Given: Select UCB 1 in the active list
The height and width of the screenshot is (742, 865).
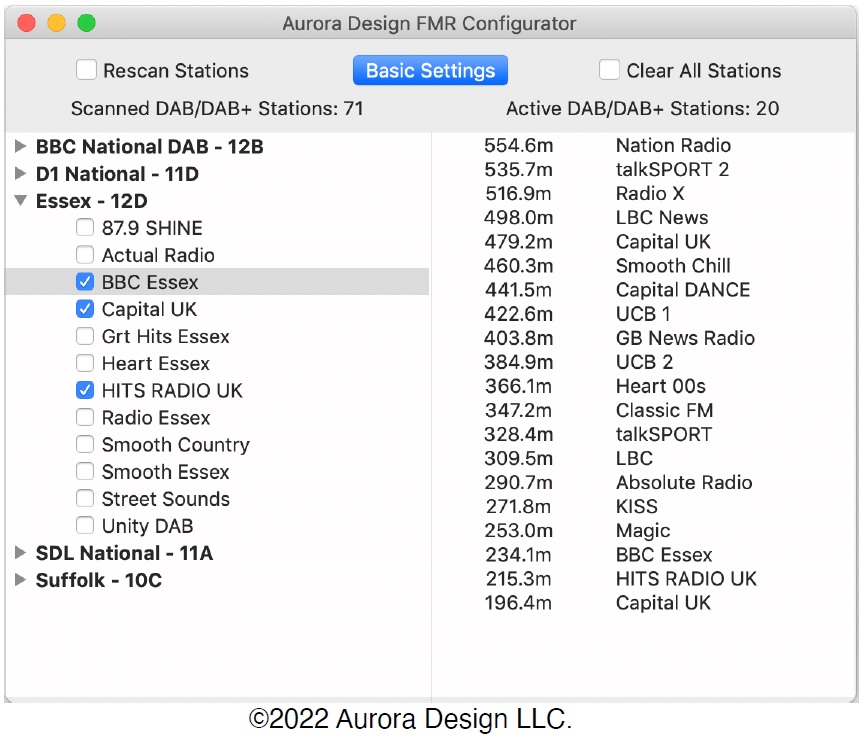Looking at the screenshot, I should point(643,314).
